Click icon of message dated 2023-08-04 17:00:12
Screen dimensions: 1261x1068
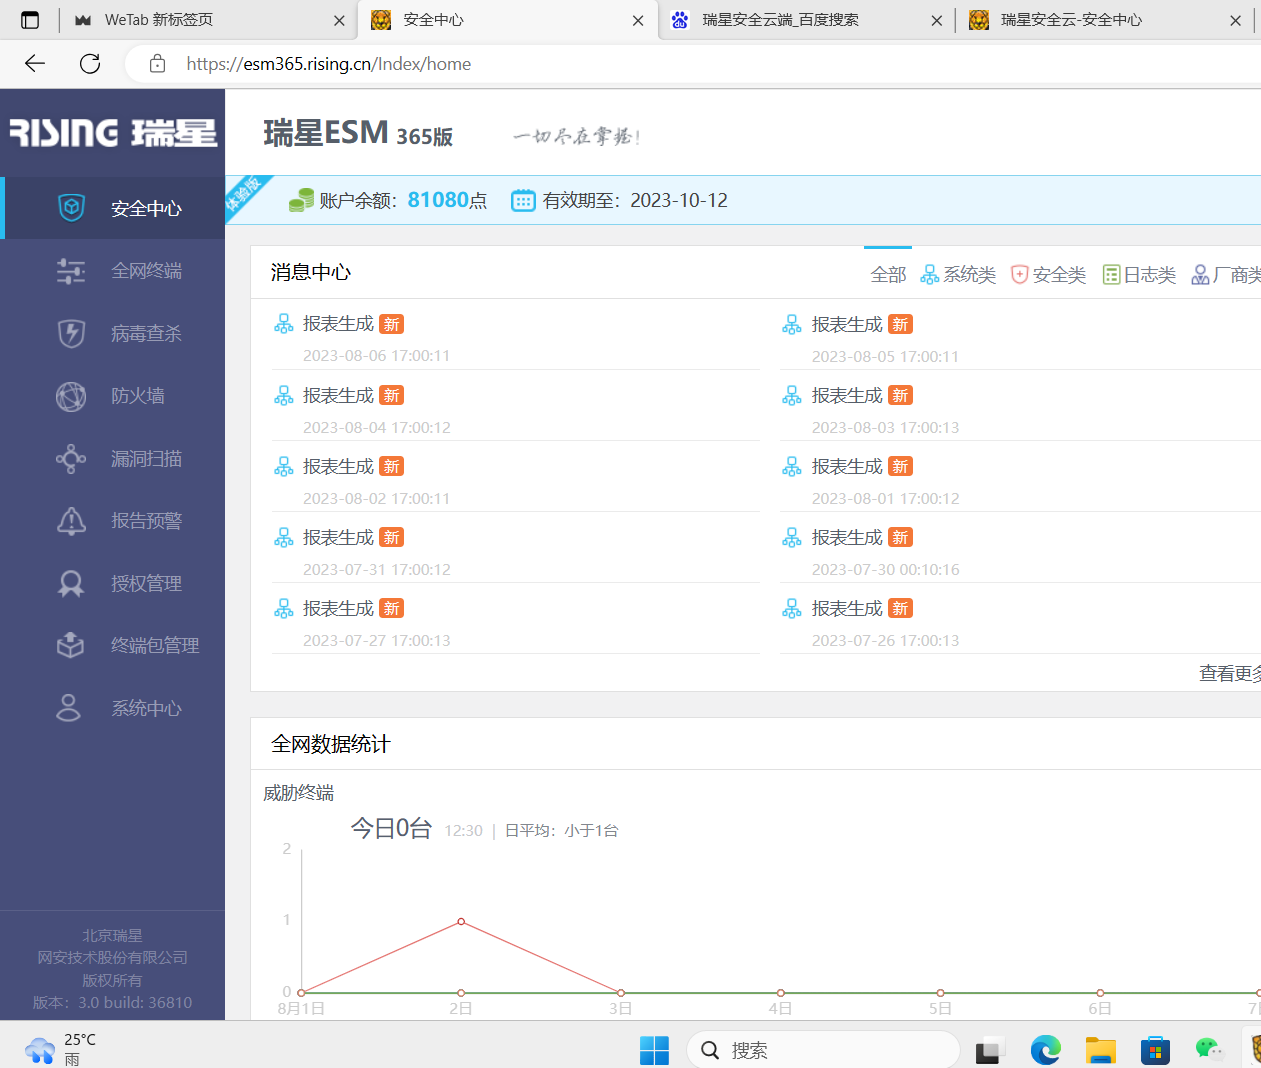[284, 396]
